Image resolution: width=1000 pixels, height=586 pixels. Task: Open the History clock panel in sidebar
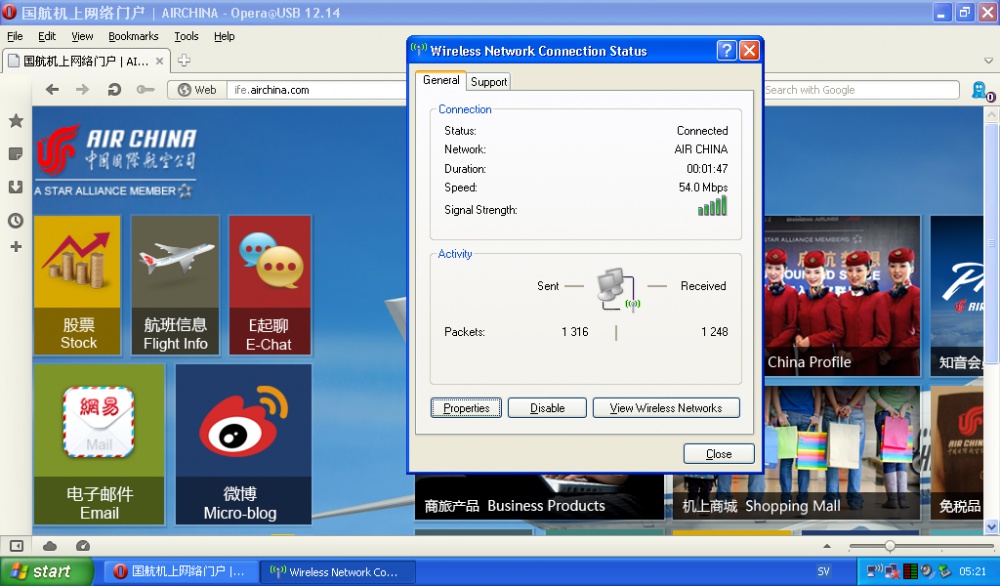click(x=16, y=220)
